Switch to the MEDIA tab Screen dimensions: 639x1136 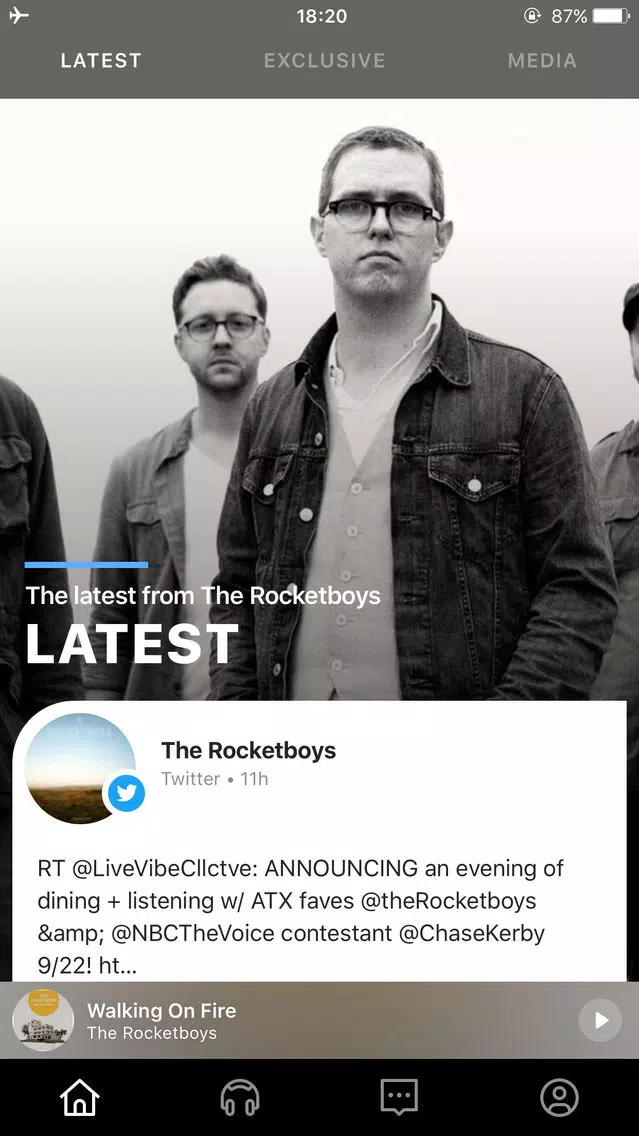542,61
